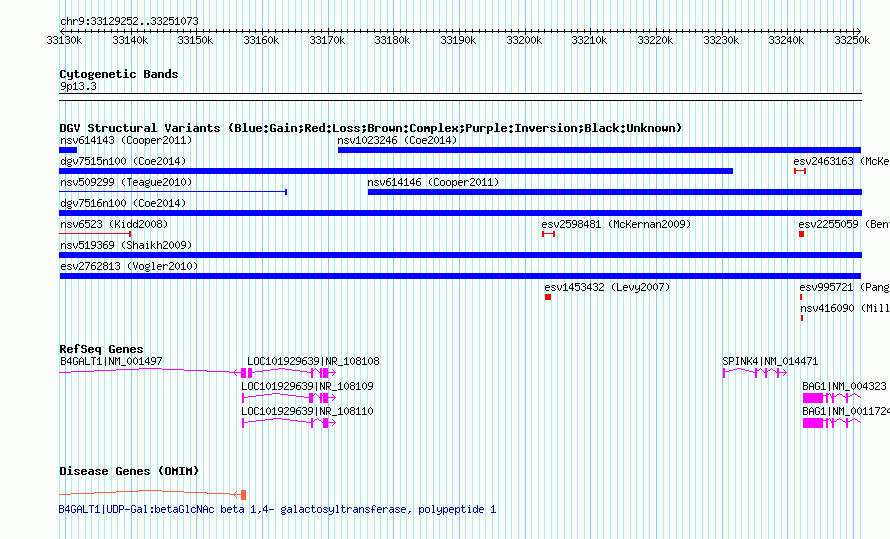Click the nsv6523 (Kidd2008) red loss line

click(95, 234)
